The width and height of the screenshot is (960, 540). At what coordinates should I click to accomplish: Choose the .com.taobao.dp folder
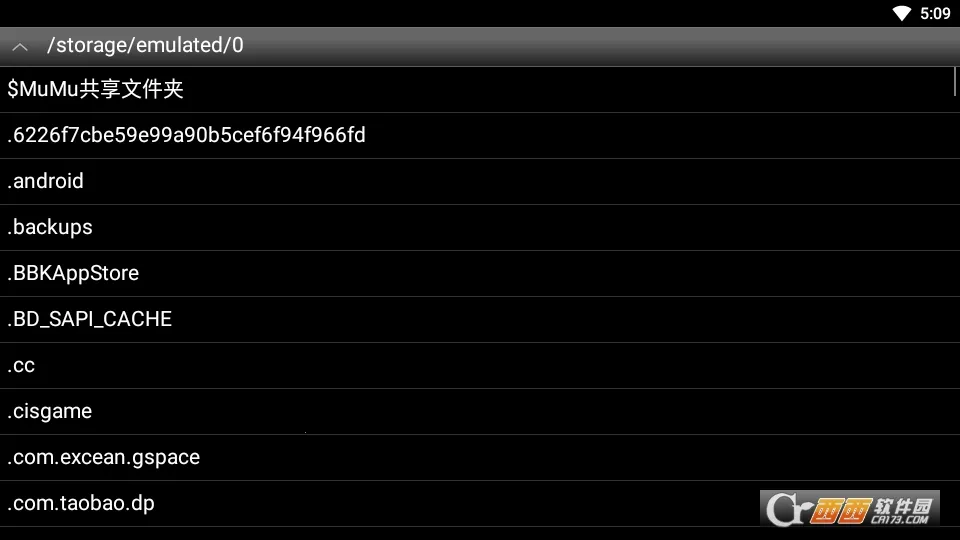point(480,503)
